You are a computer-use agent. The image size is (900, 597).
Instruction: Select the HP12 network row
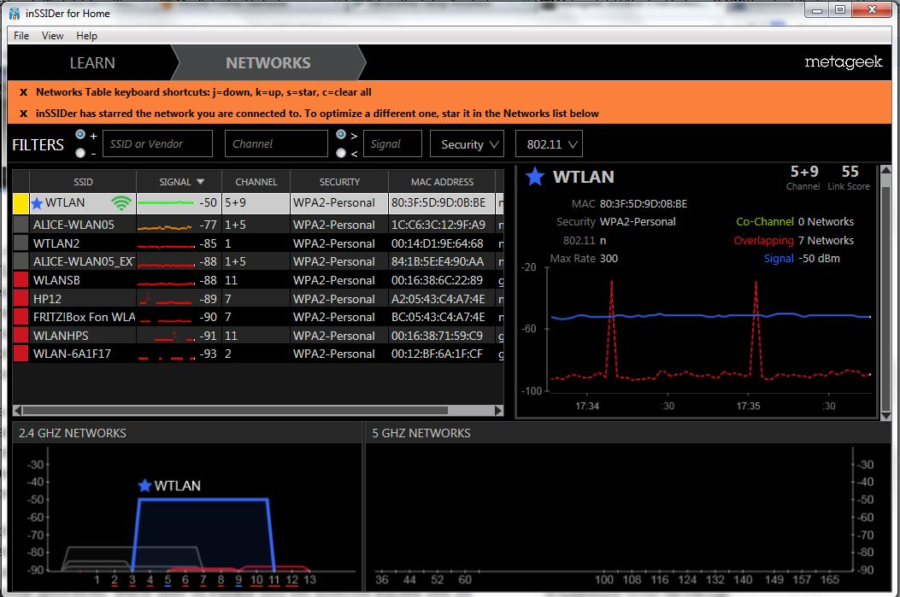[x=258, y=298]
